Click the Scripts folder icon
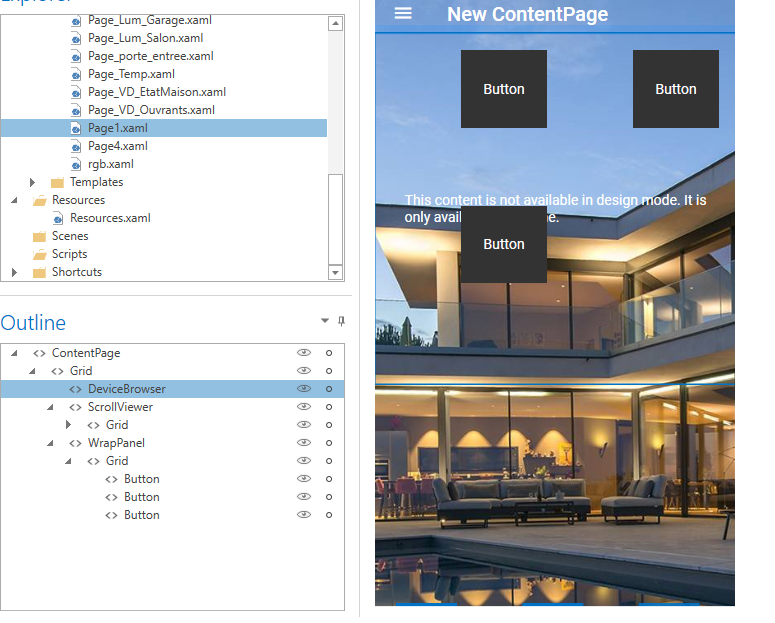 click(x=40, y=255)
